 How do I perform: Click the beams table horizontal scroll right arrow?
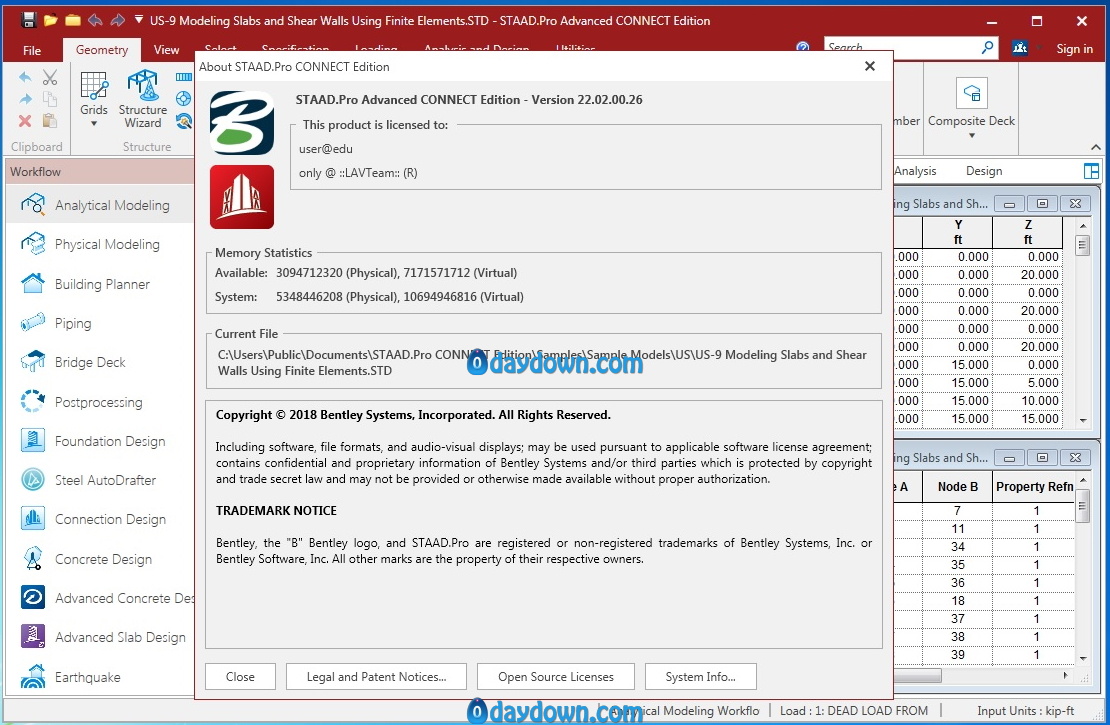tap(1065, 675)
